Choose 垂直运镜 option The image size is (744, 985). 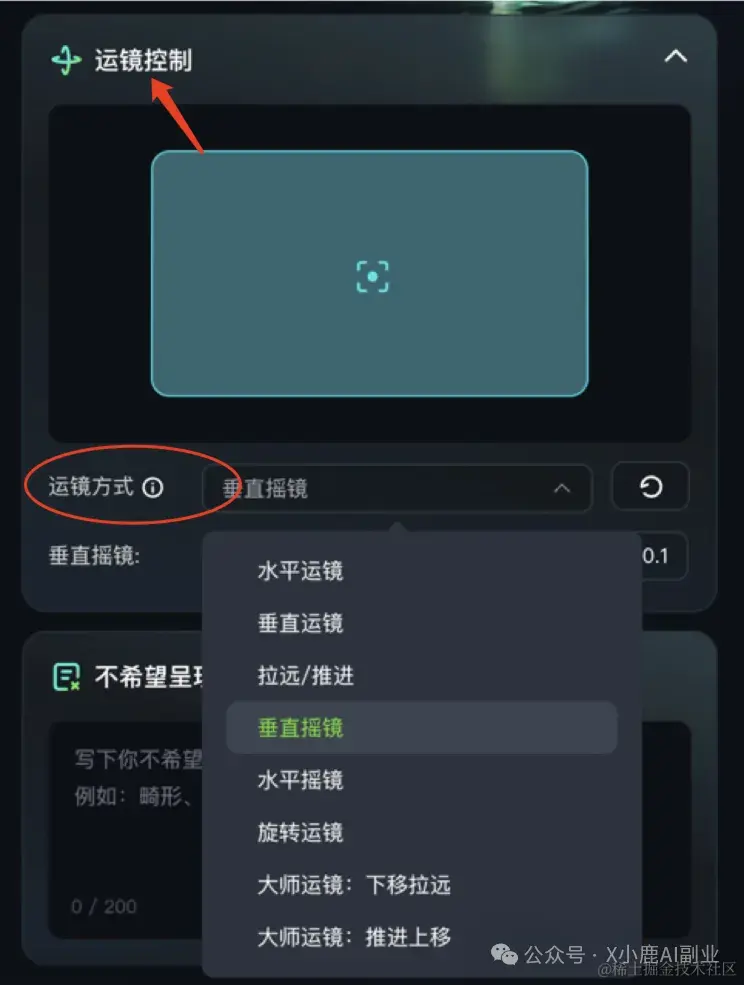coord(300,623)
